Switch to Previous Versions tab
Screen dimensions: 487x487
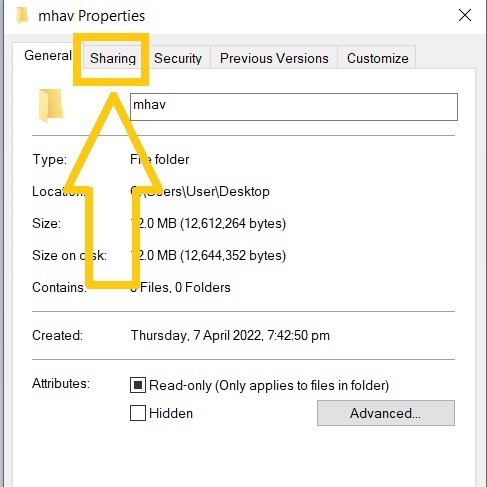(x=274, y=58)
